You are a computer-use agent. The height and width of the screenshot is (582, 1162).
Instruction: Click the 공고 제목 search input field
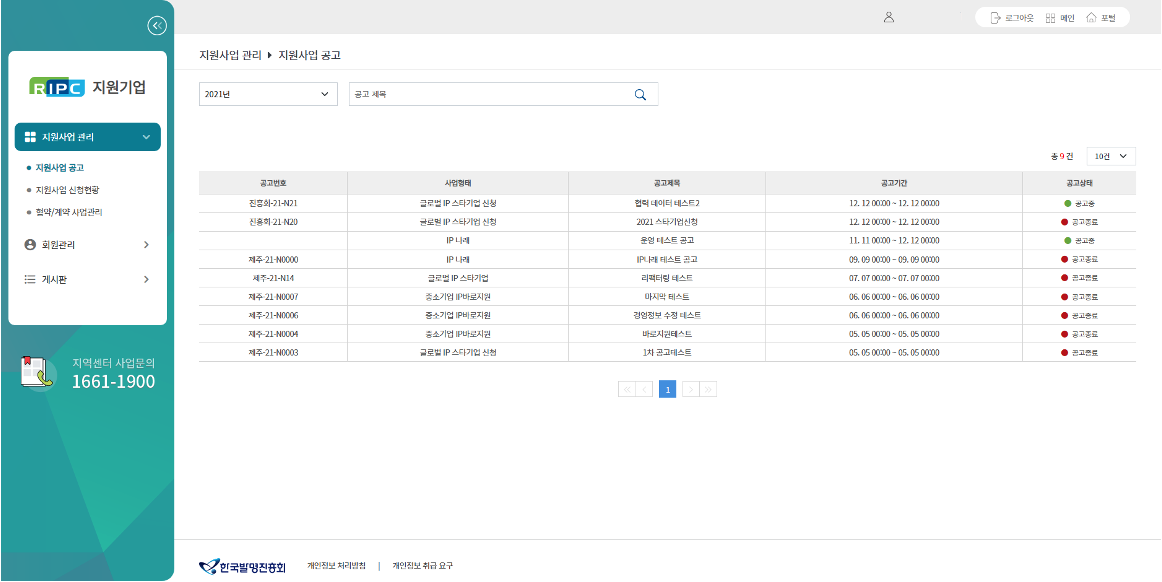(488, 94)
